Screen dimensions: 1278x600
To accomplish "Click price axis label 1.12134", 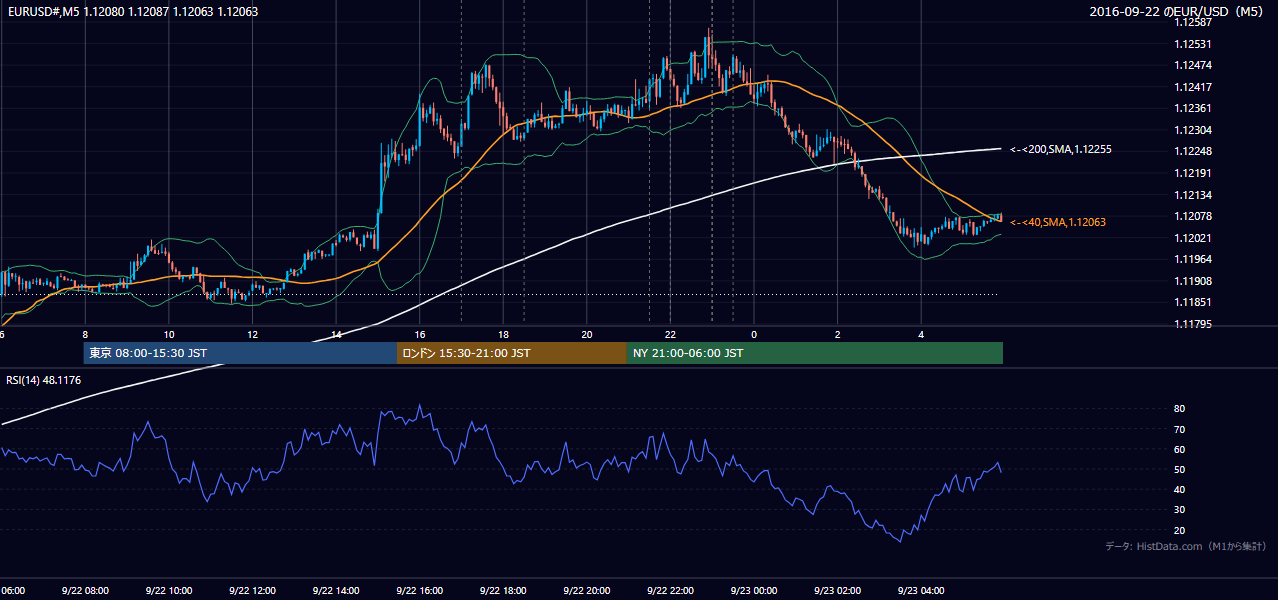I will pos(1192,195).
